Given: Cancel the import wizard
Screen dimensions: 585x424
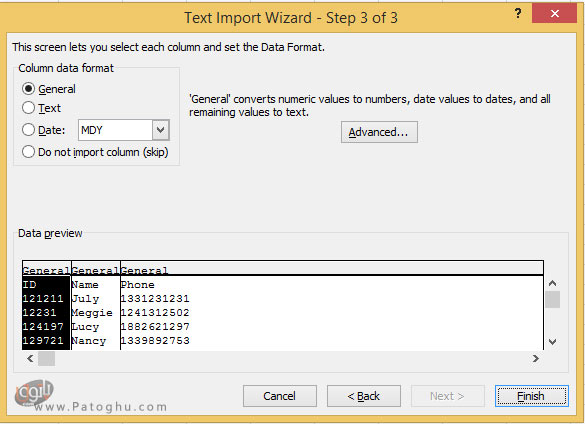Looking at the screenshot, I should [280, 396].
